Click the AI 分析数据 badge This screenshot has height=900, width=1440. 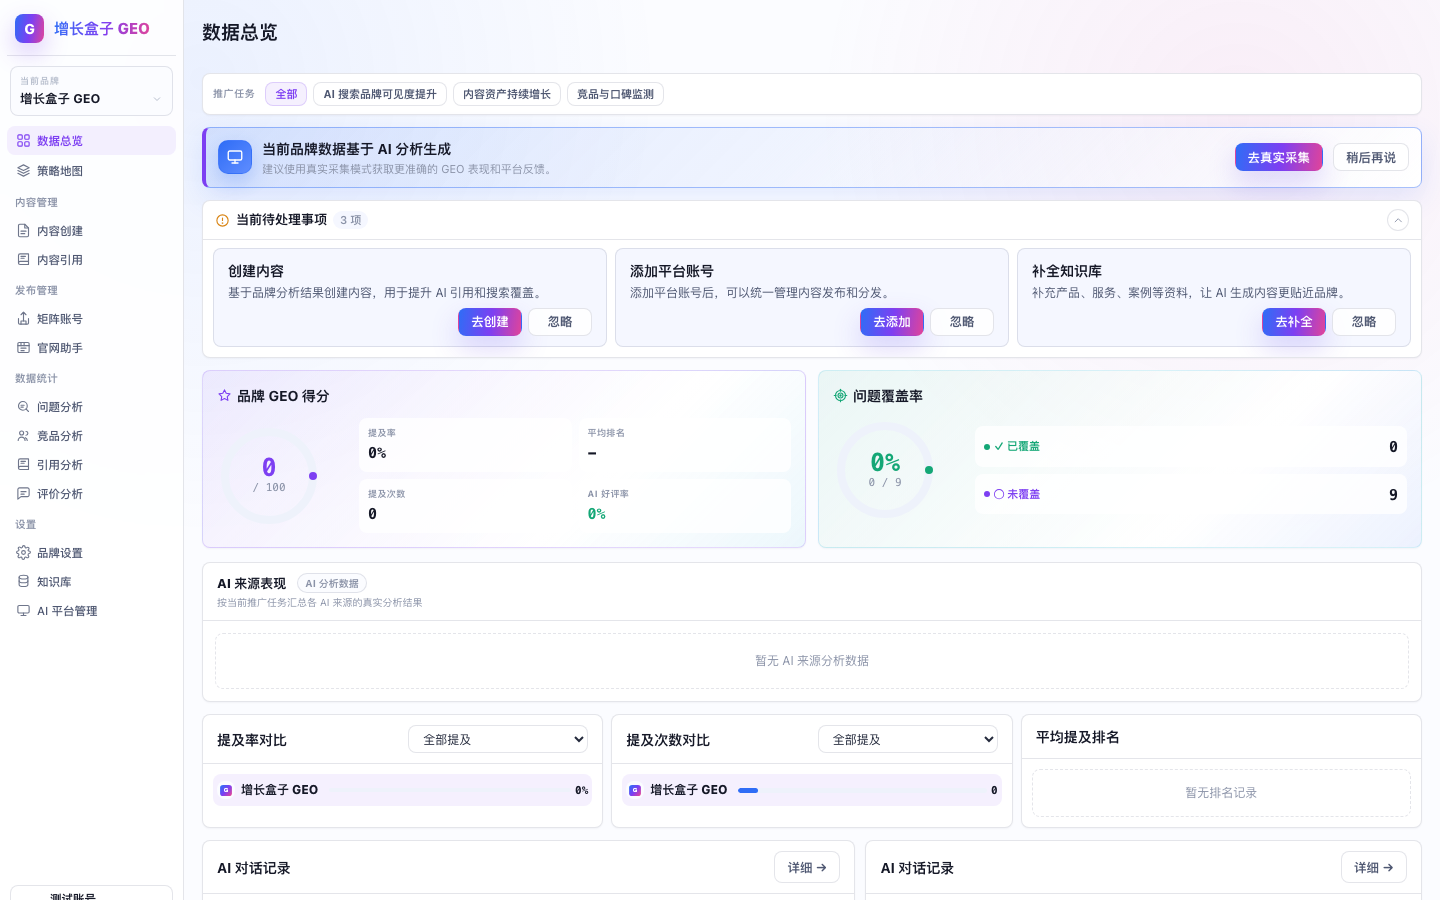[x=332, y=583]
